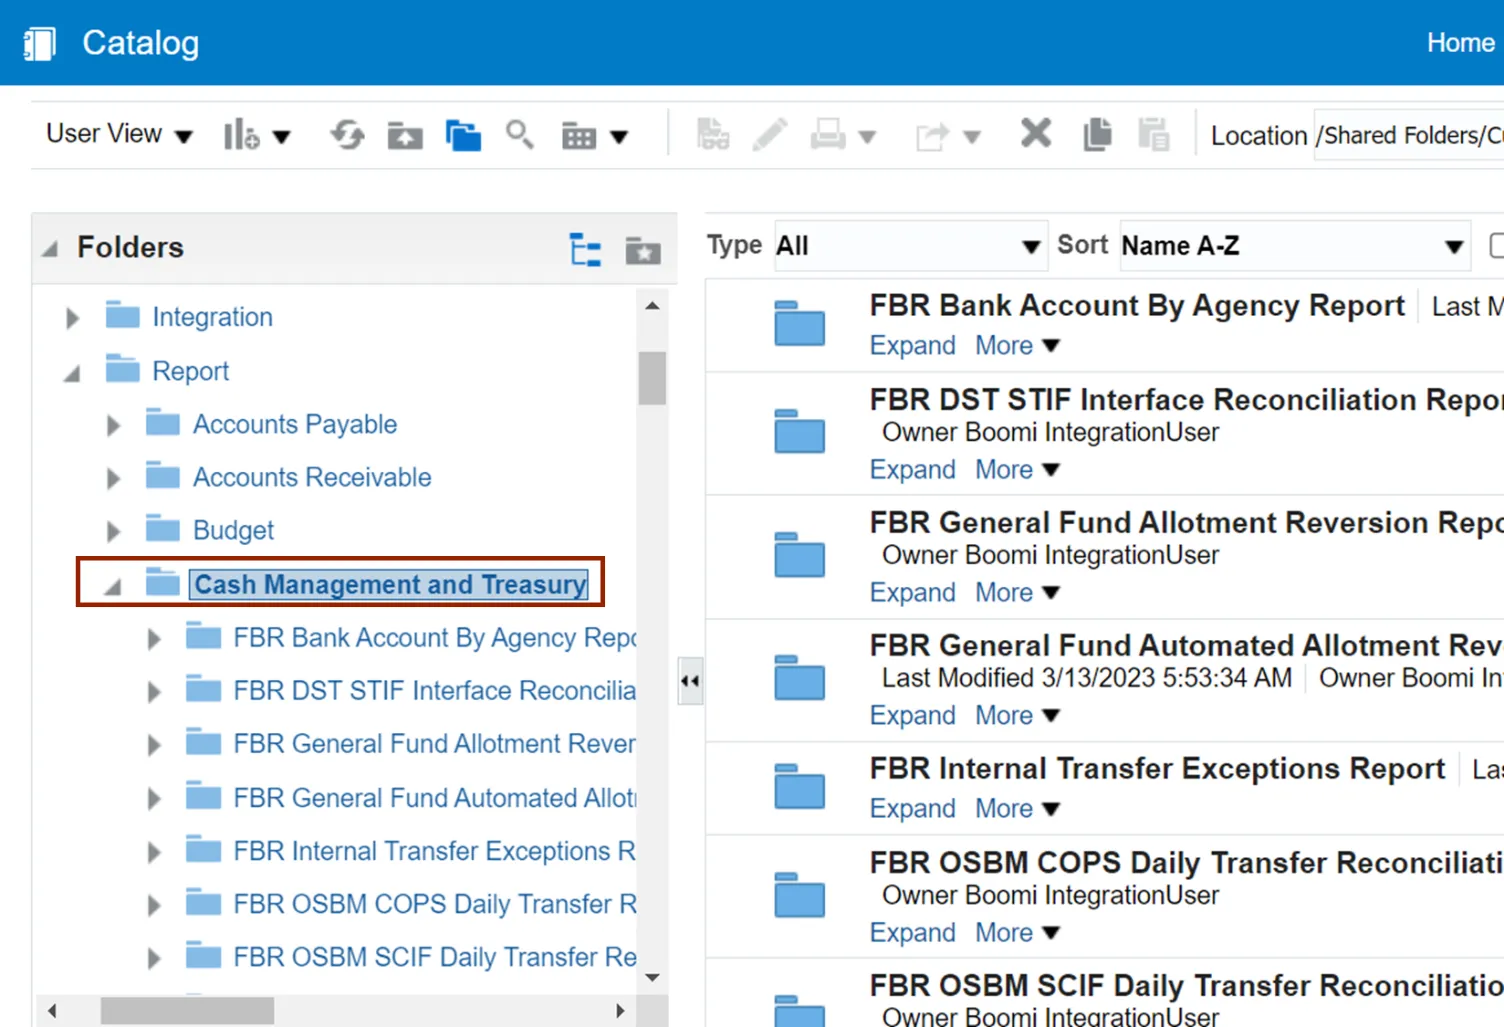Image resolution: width=1504 pixels, height=1027 pixels.
Task: Open the Search magnifier icon
Action: click(x=519, y=134)
